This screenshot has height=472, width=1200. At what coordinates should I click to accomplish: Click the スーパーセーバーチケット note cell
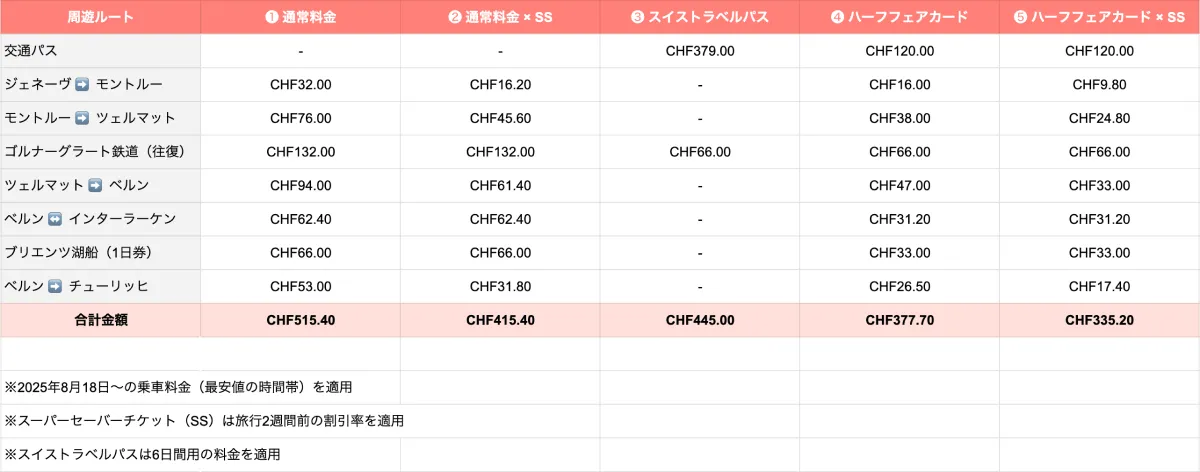[204, 421]
